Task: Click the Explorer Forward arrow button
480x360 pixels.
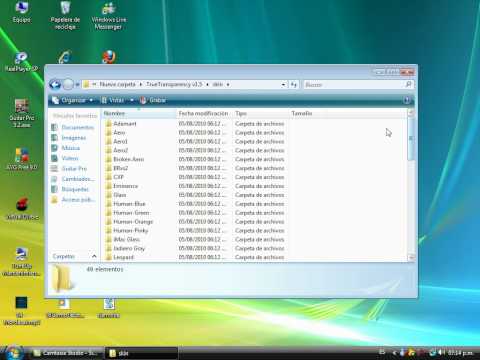Action: 68,84
